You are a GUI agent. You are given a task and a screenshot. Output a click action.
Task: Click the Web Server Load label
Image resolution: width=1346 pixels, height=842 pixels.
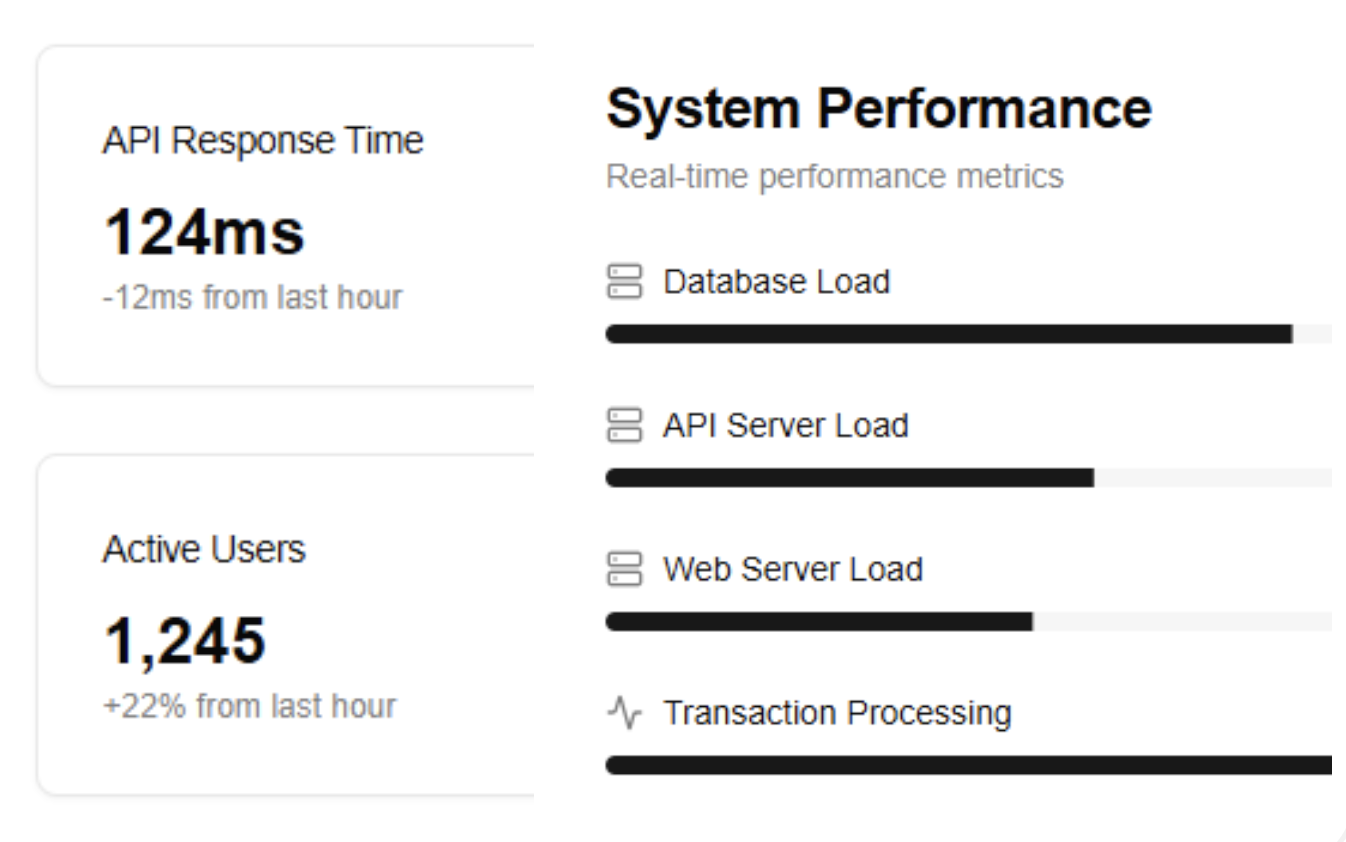tap(792, 570)
